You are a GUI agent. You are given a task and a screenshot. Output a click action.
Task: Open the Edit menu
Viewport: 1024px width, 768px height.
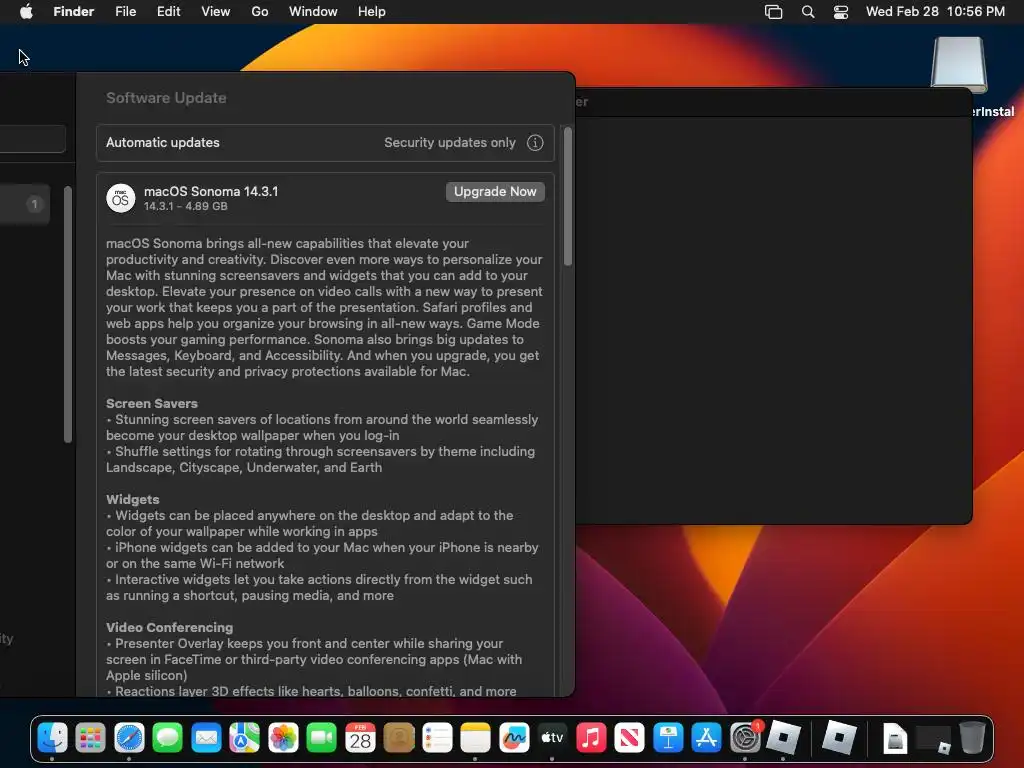click(168, 12)
